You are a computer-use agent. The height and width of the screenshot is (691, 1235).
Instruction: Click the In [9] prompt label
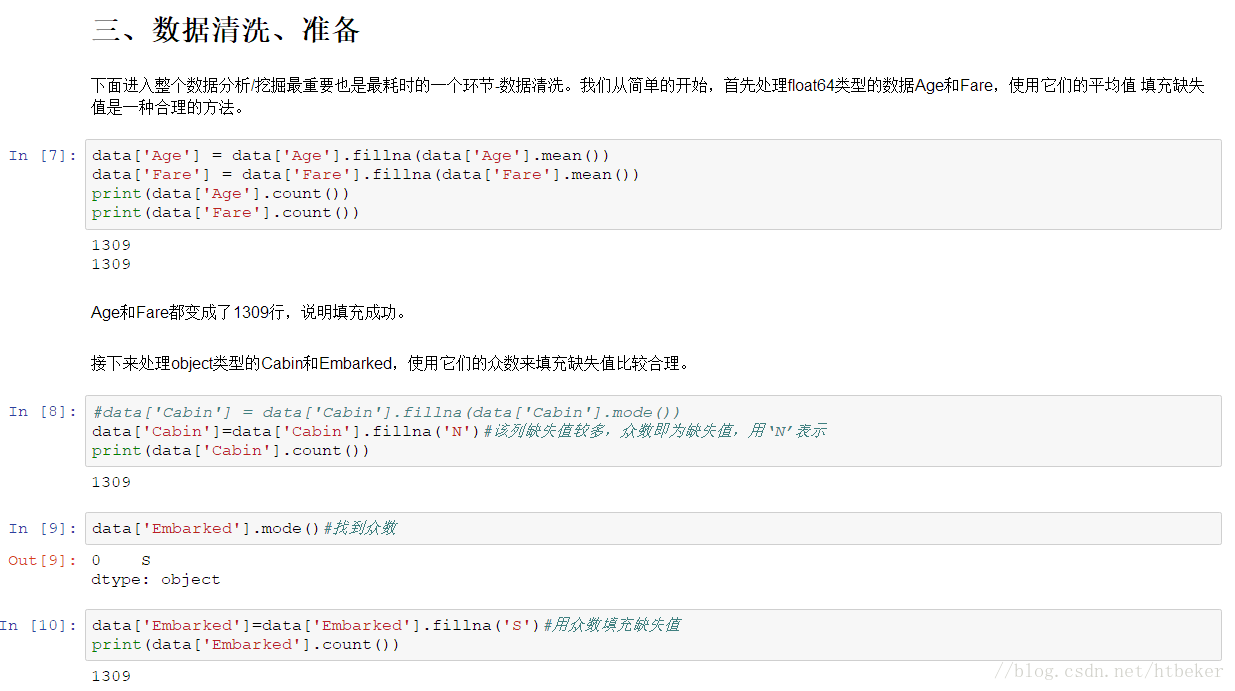[x=43, y=528]
